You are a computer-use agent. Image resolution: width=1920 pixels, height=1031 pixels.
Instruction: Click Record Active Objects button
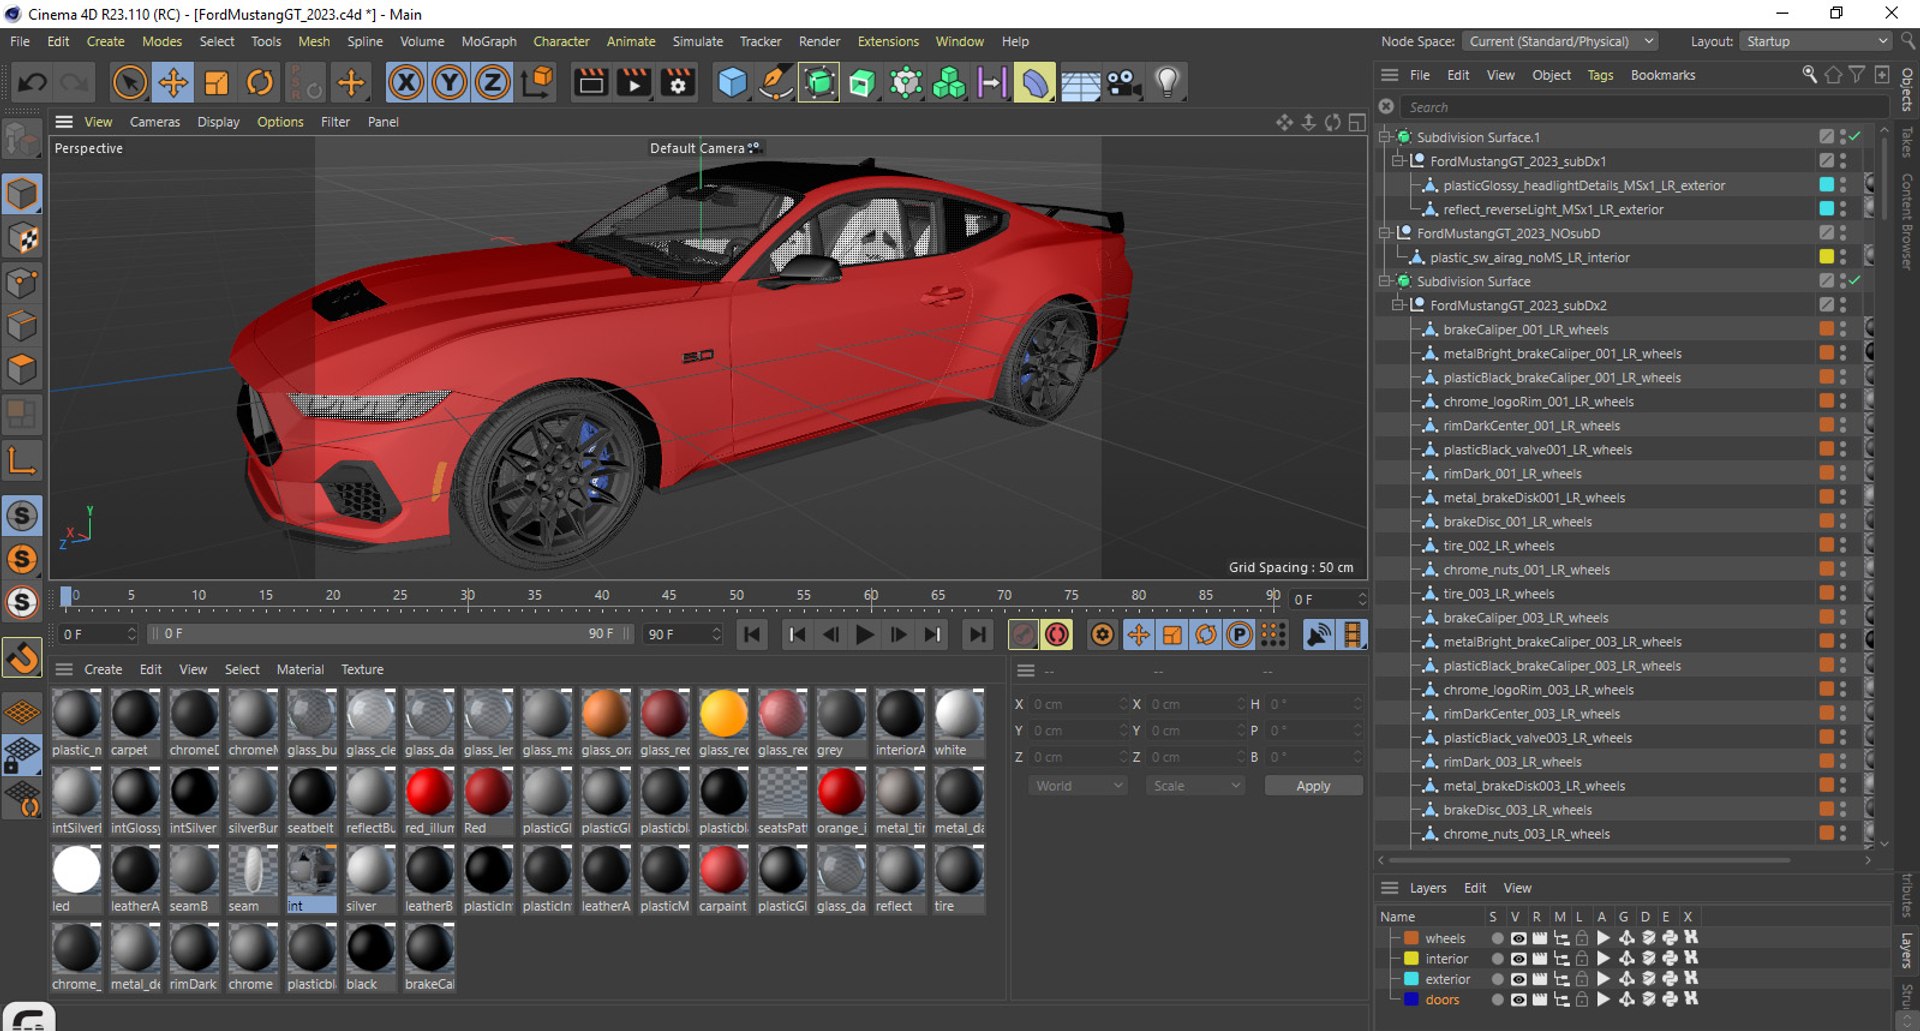[1022, 634]
